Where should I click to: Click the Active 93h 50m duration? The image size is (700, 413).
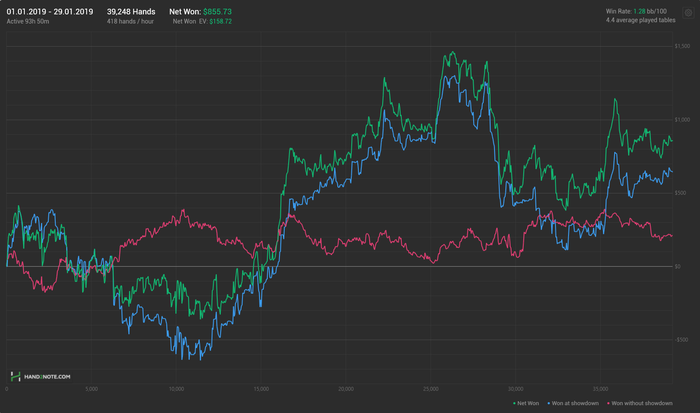click(31, 20)
